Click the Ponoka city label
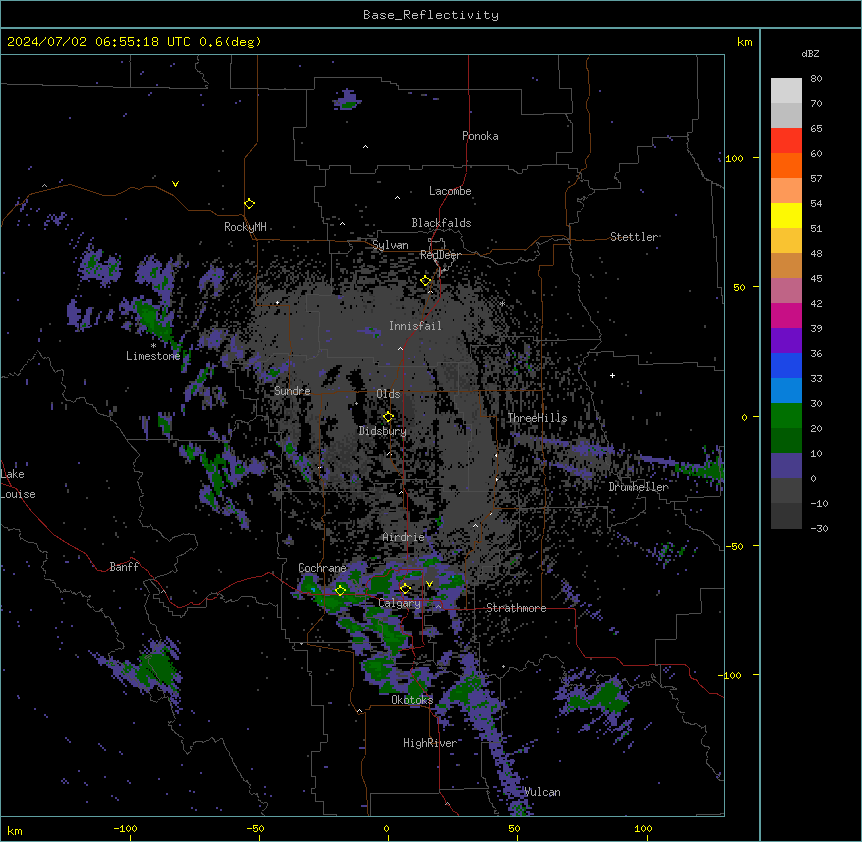The image size is (862, 842). coord(480,136)
